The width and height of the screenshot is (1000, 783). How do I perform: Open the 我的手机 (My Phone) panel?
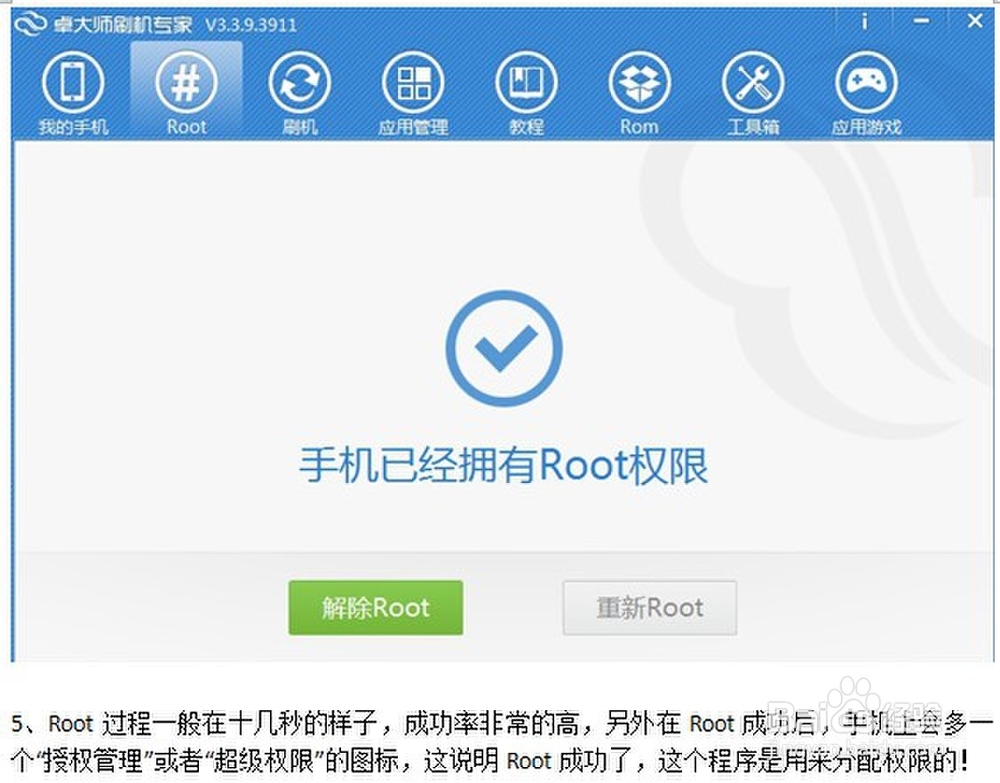pos(70,90)
